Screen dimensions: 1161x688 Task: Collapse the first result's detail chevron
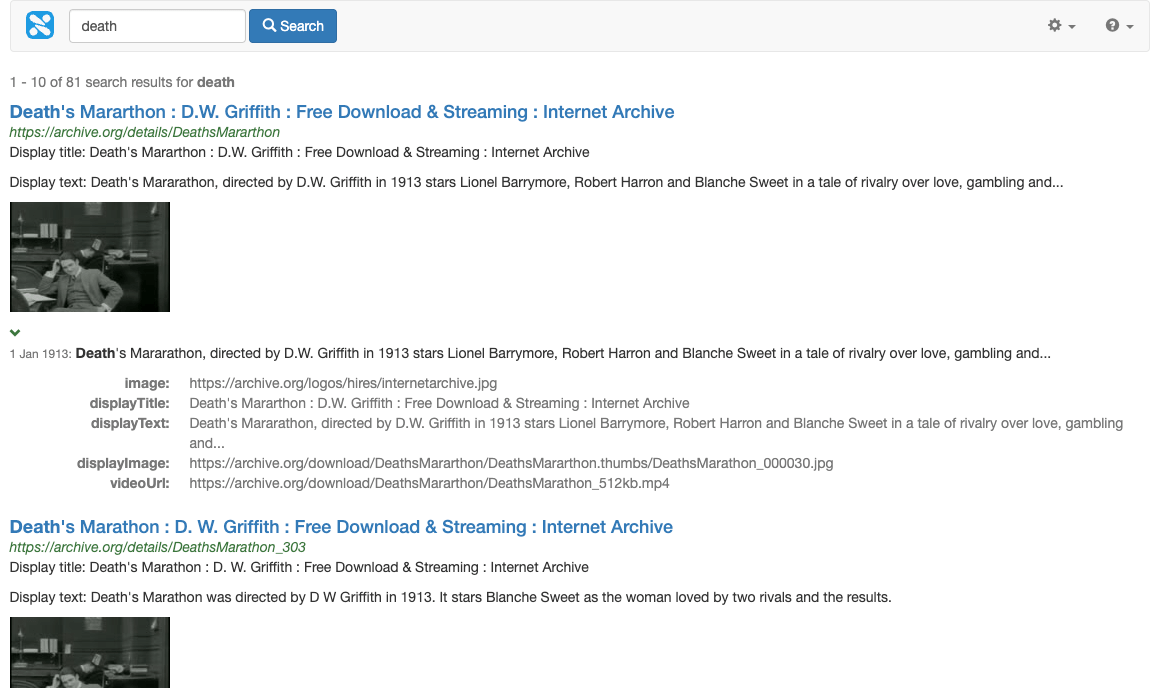pyautogui.click(x=14, y=332)
